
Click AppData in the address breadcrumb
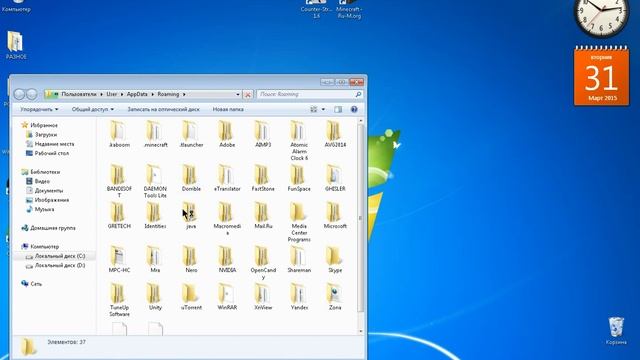(137, 94)
